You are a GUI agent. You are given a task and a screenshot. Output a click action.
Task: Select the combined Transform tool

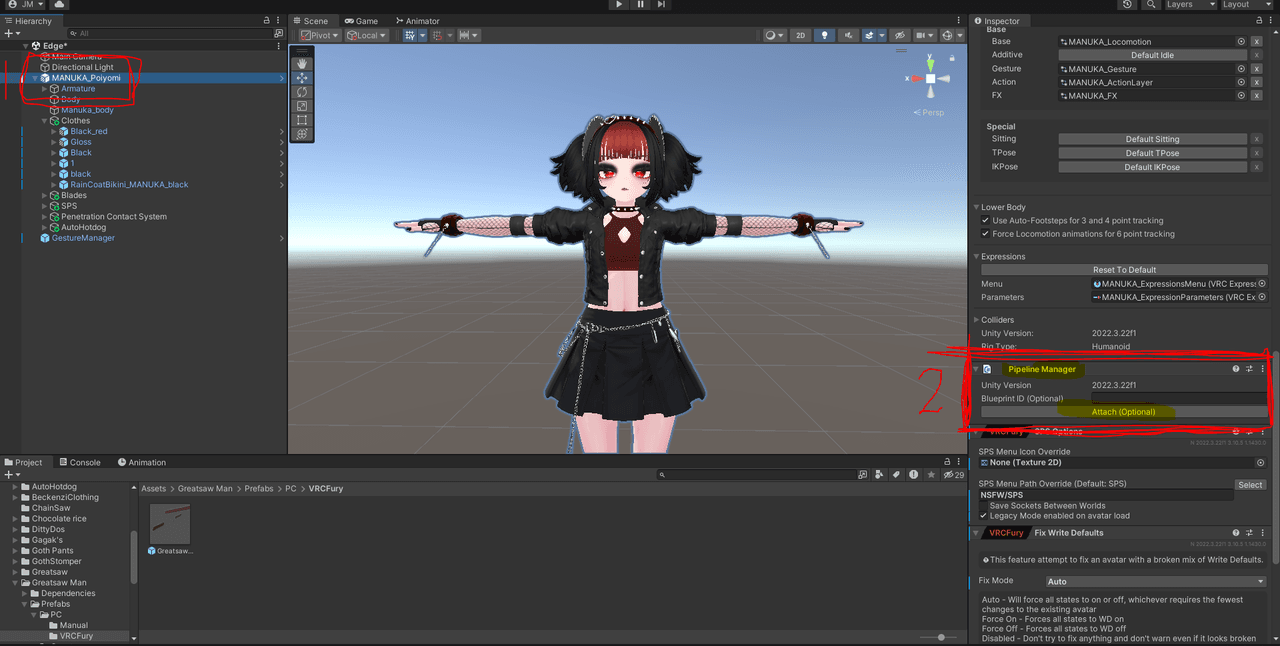[x=302, y=134]
